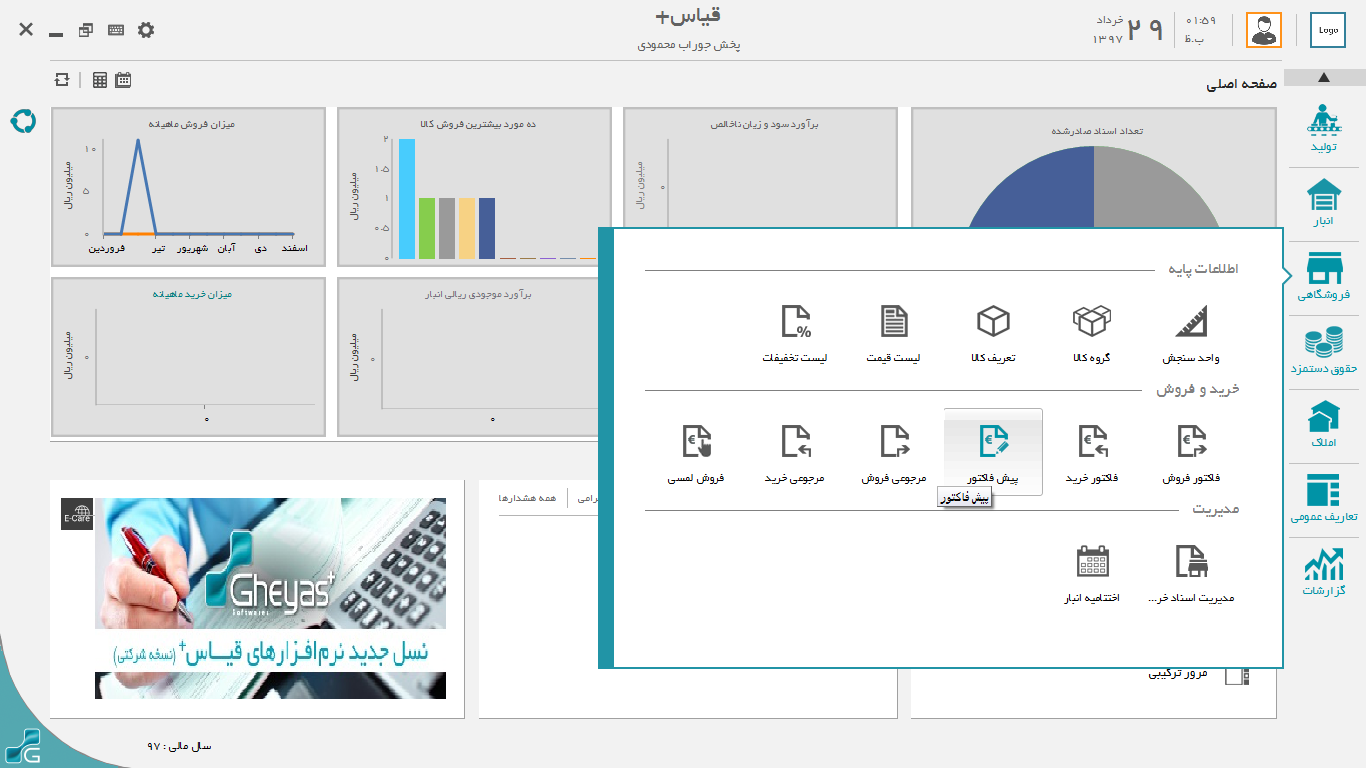
Task: Open the تولید (Production) sidebar module
Action: pos(1324,129)
